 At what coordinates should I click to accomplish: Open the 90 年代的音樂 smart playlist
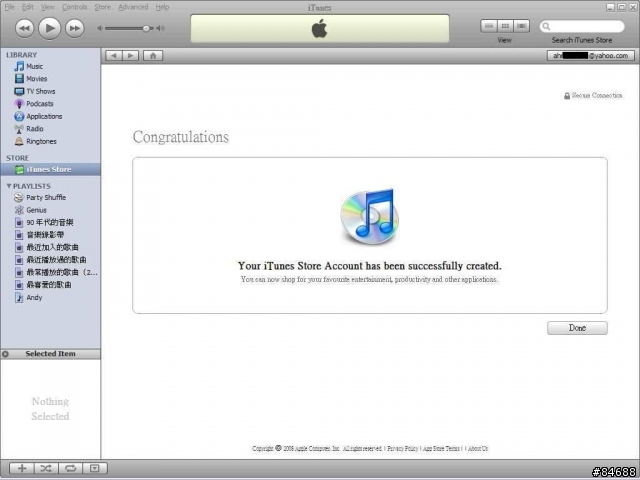pyautogui.click(x=51, y=222)
